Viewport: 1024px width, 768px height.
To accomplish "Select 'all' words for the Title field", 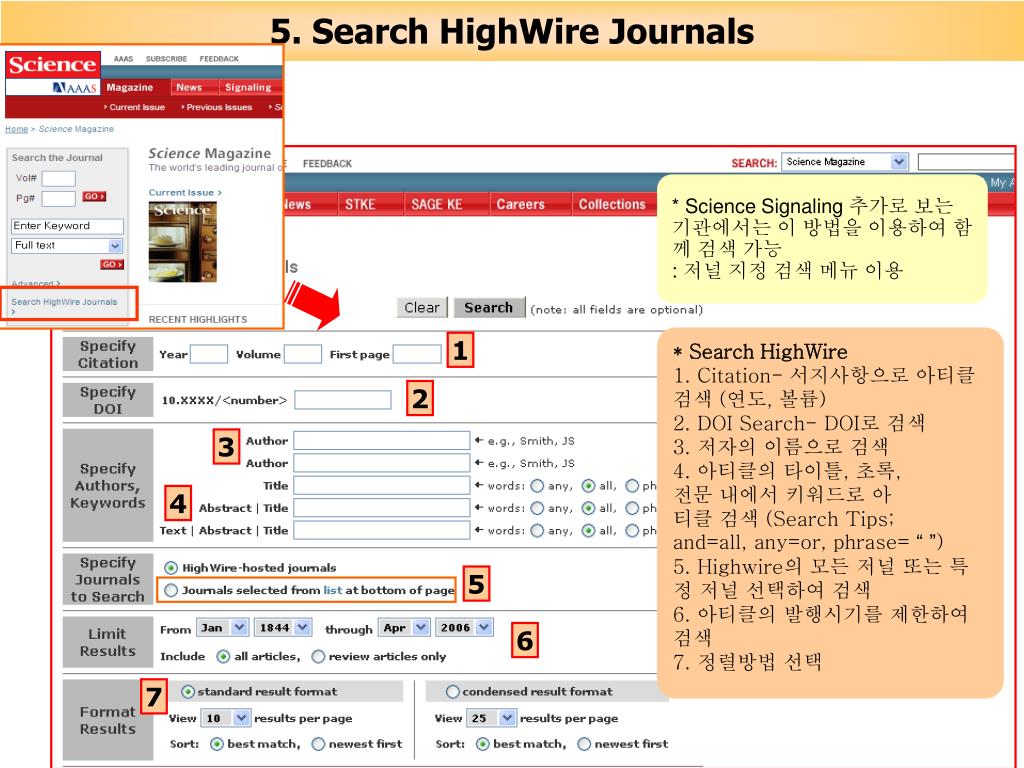I will (x=588, y=486).
